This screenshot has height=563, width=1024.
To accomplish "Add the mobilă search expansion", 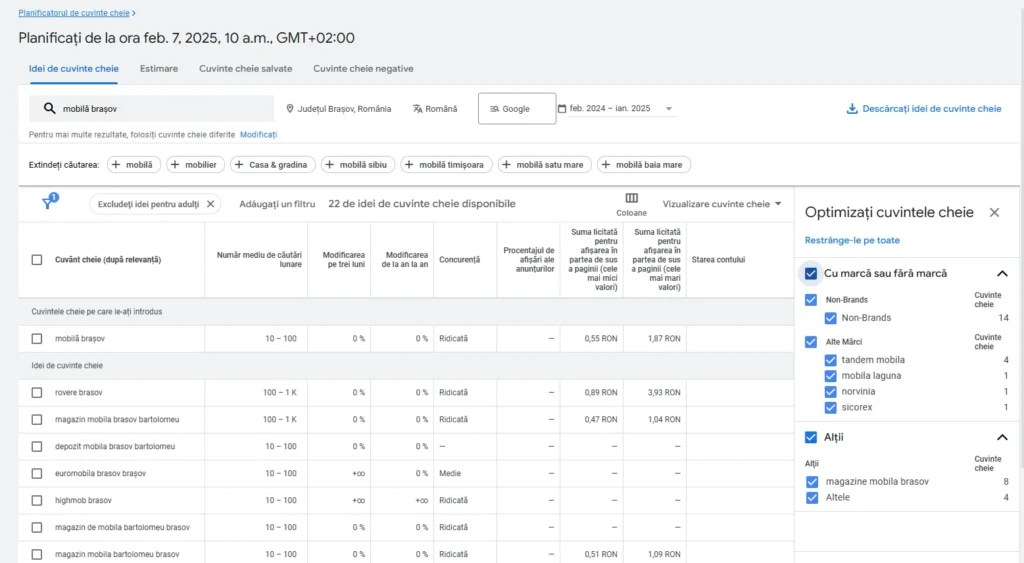I will (x=133, y=165).
